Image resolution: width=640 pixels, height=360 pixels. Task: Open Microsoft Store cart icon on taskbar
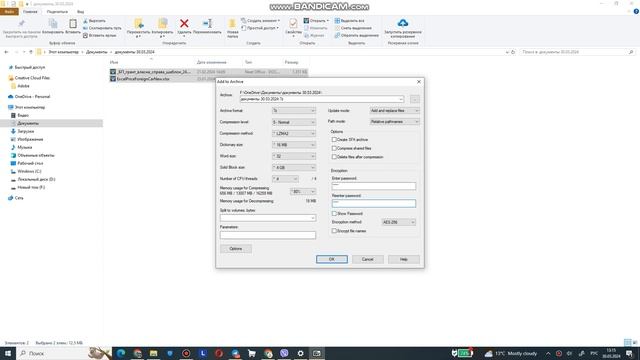click(251, 353)
